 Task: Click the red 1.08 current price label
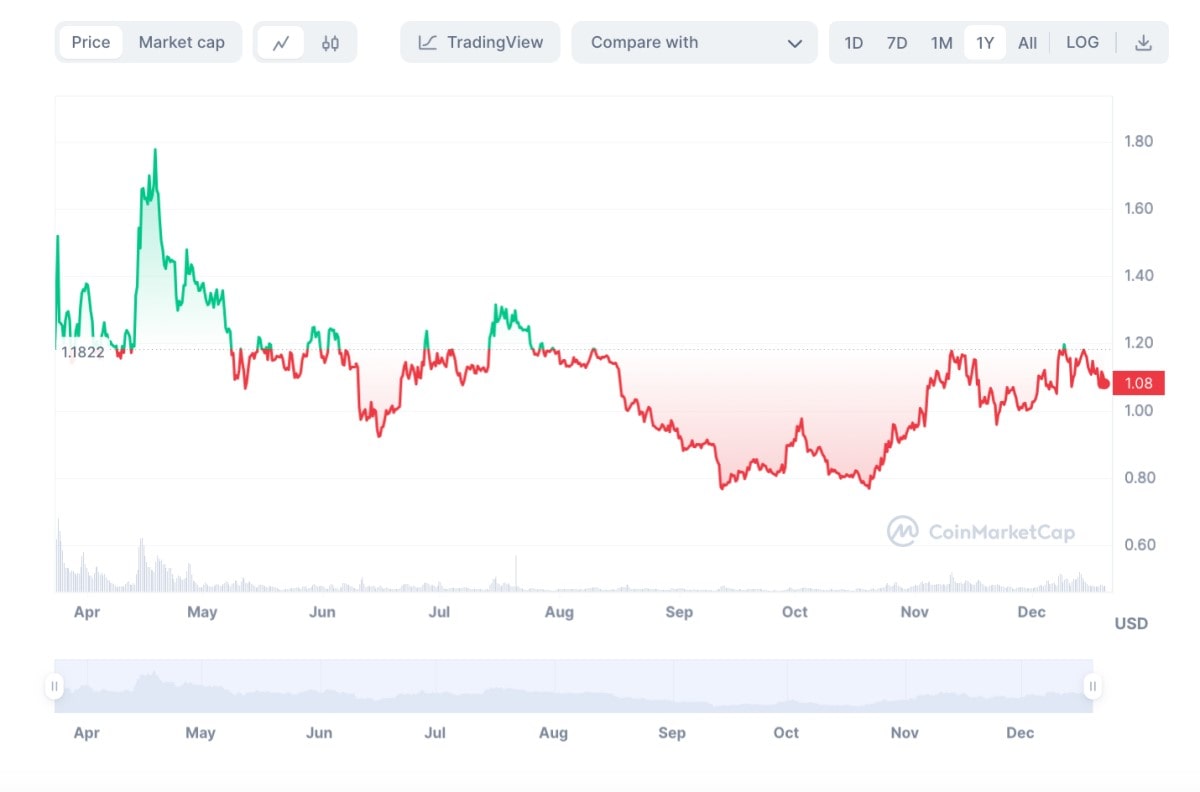coord(1138,383)
